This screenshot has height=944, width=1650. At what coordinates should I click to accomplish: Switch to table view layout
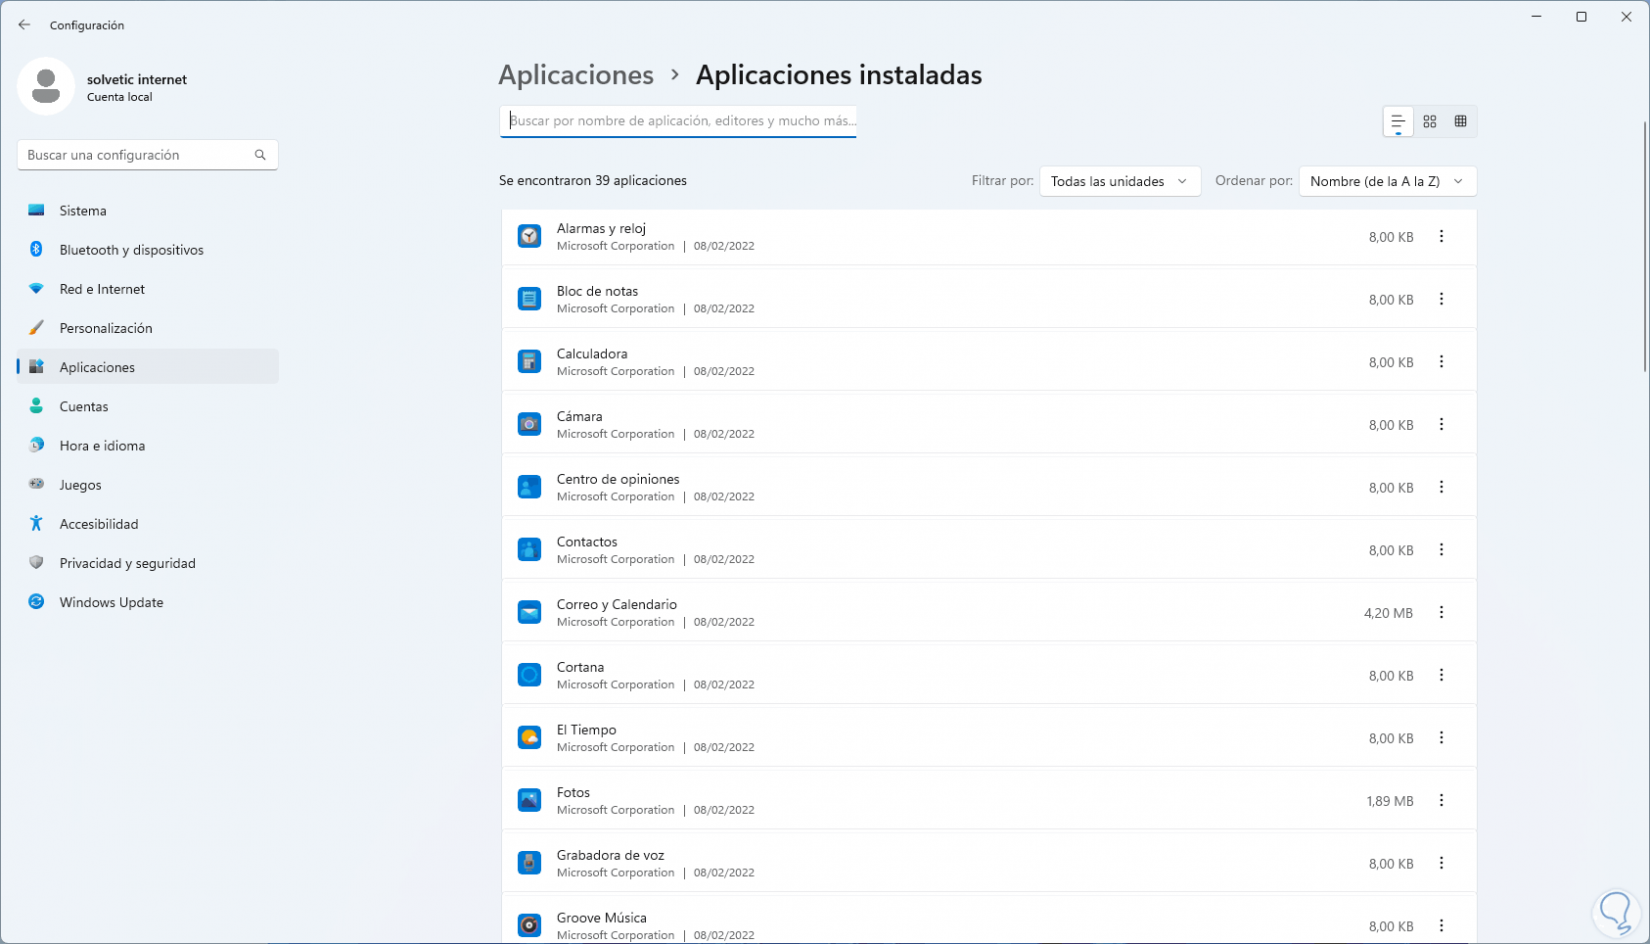click(x=1461, y=121)
